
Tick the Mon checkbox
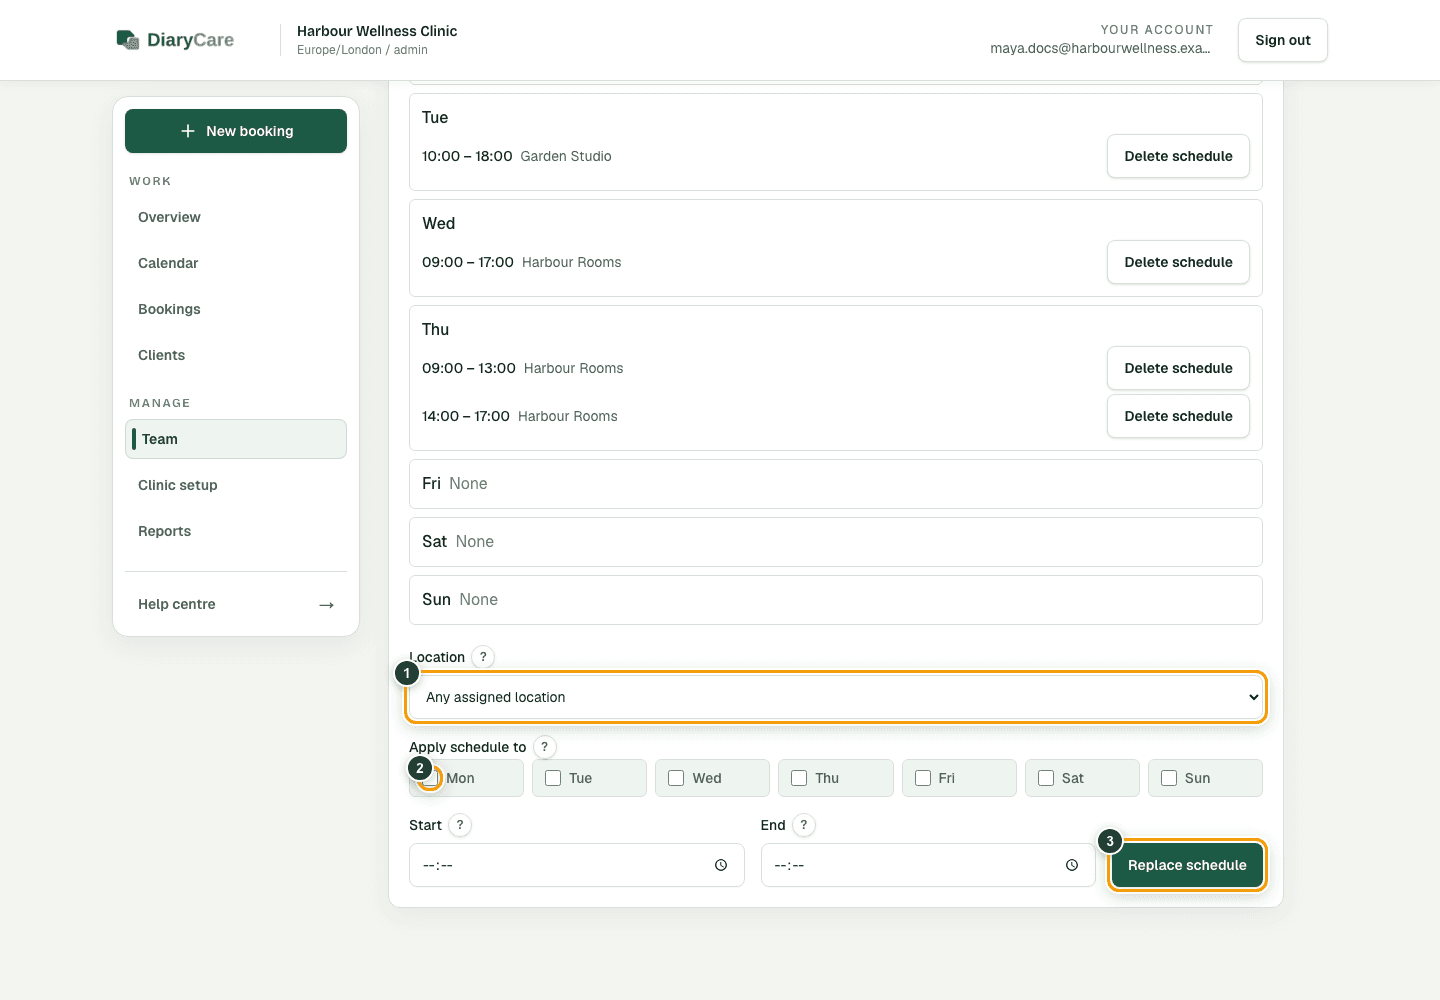pyautogui.click(x=431, y=778)
